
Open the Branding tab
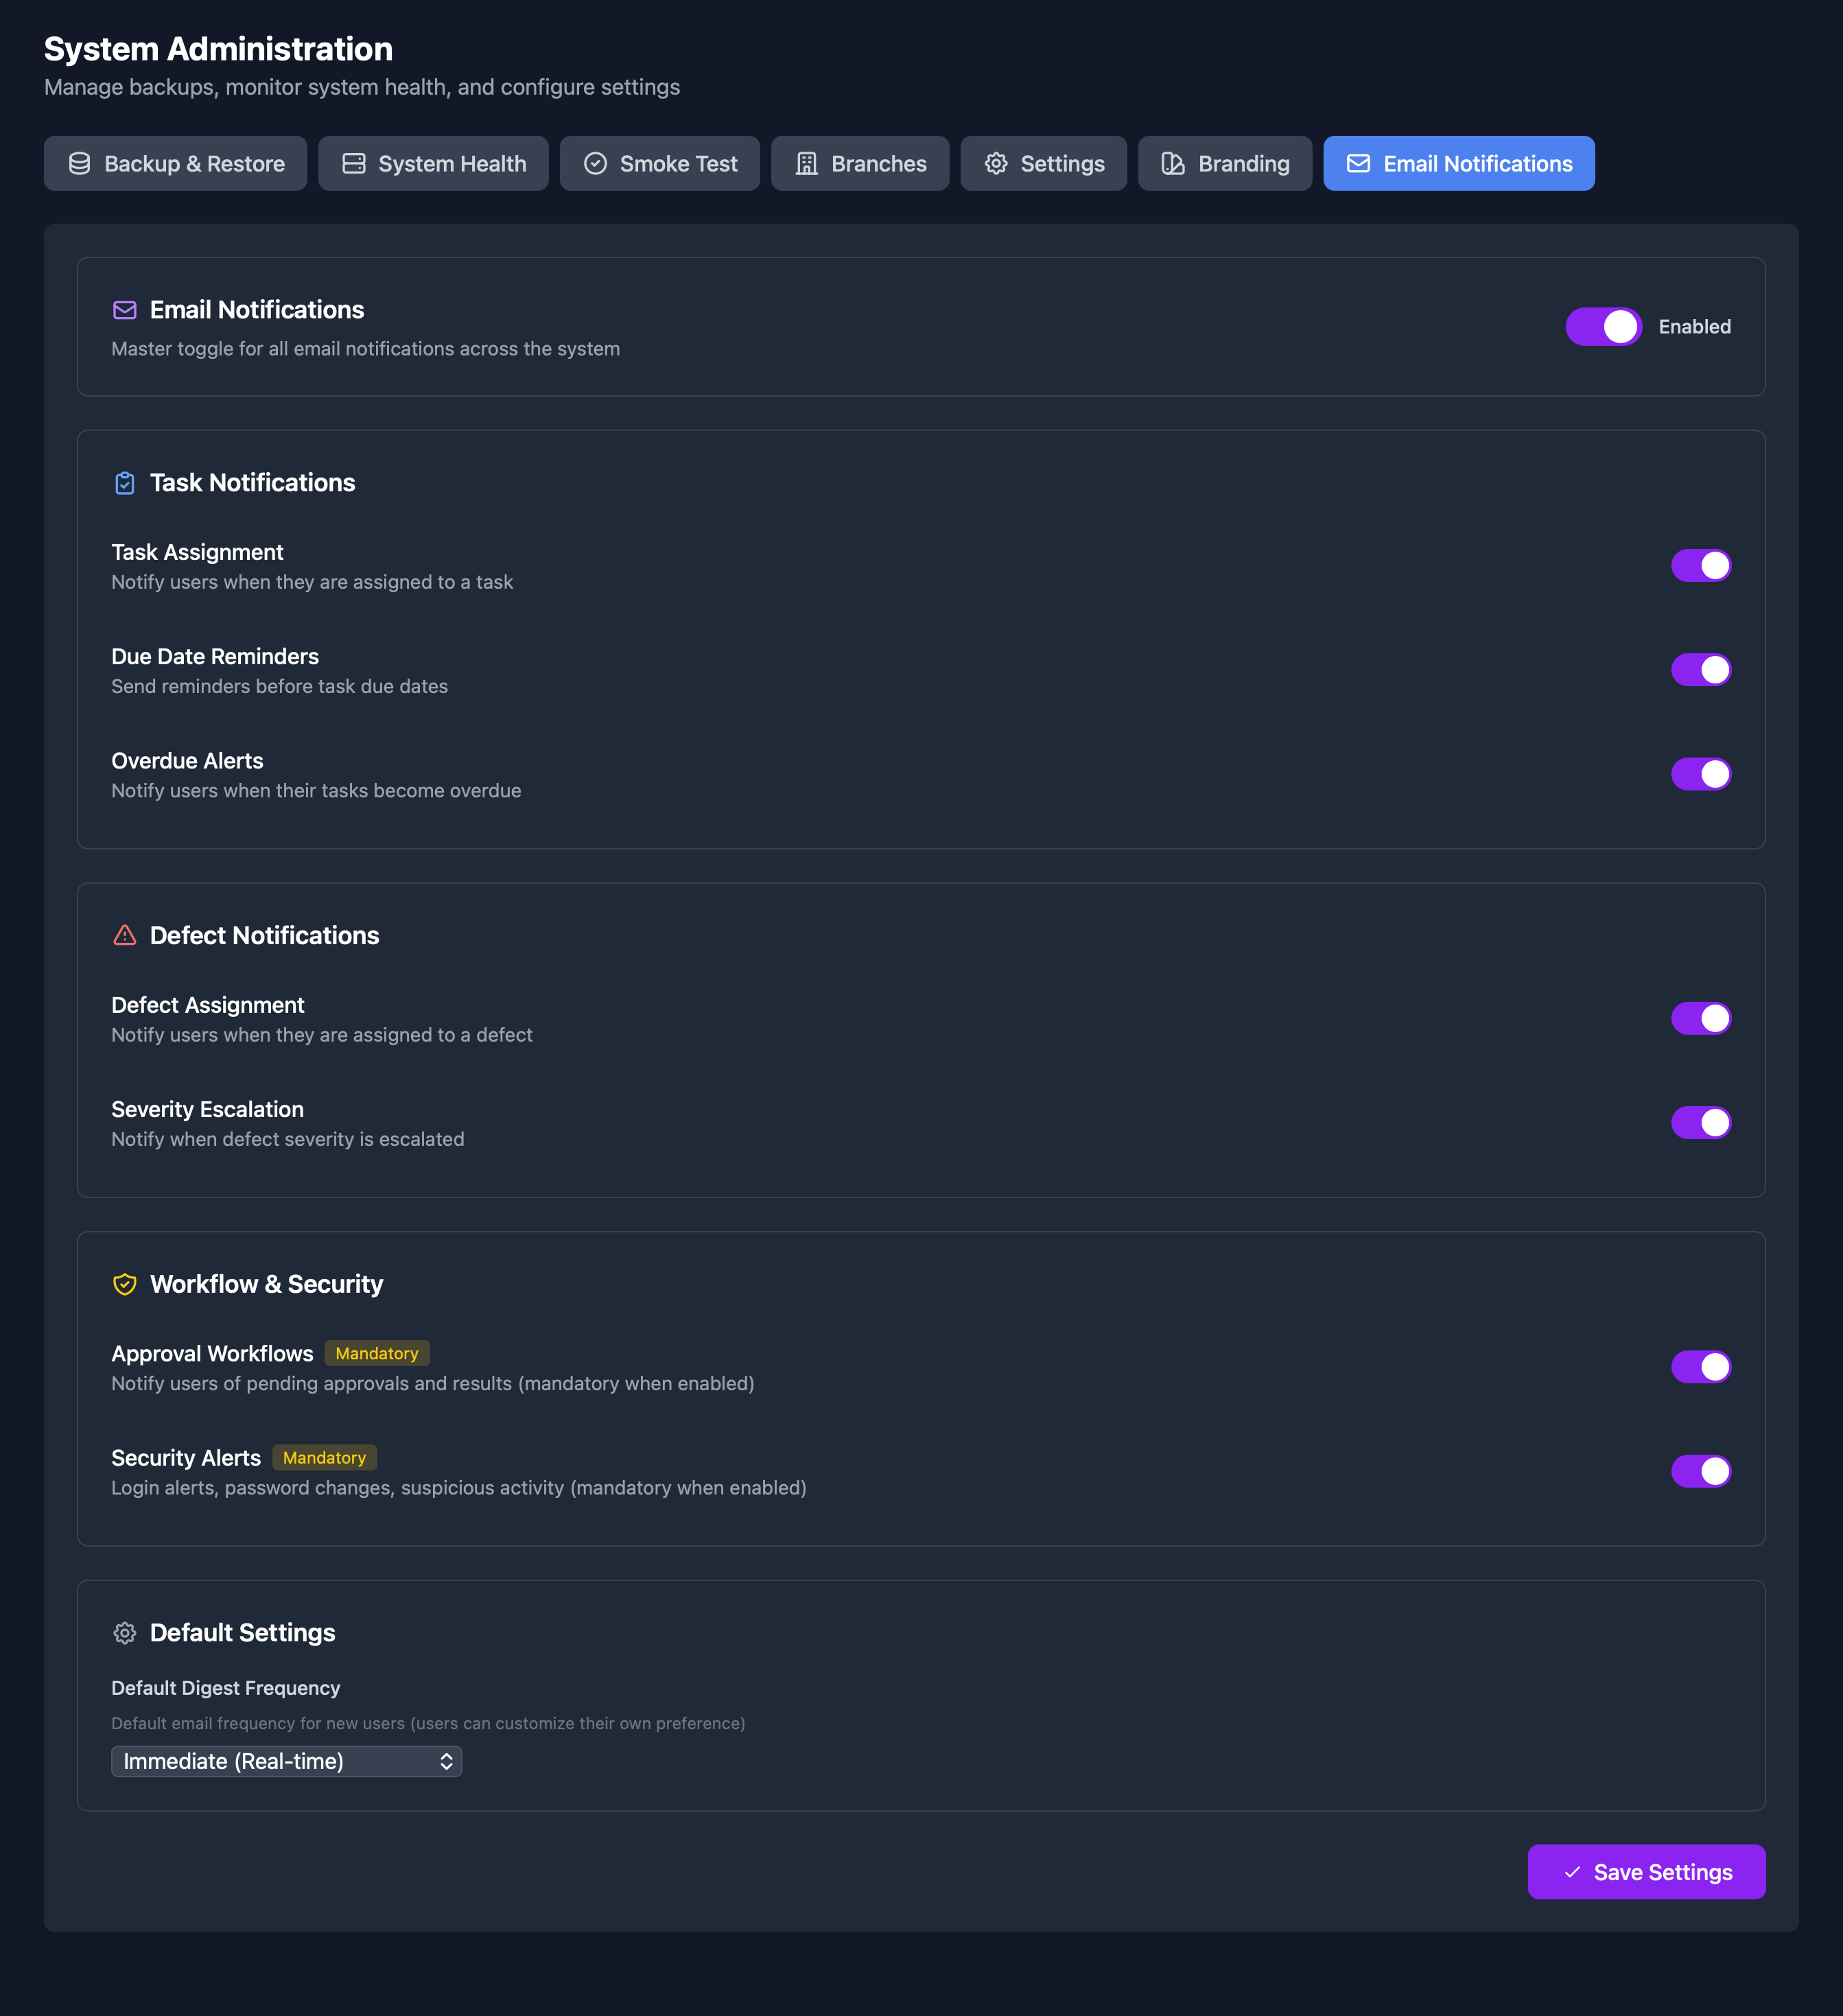(1225, 164)
